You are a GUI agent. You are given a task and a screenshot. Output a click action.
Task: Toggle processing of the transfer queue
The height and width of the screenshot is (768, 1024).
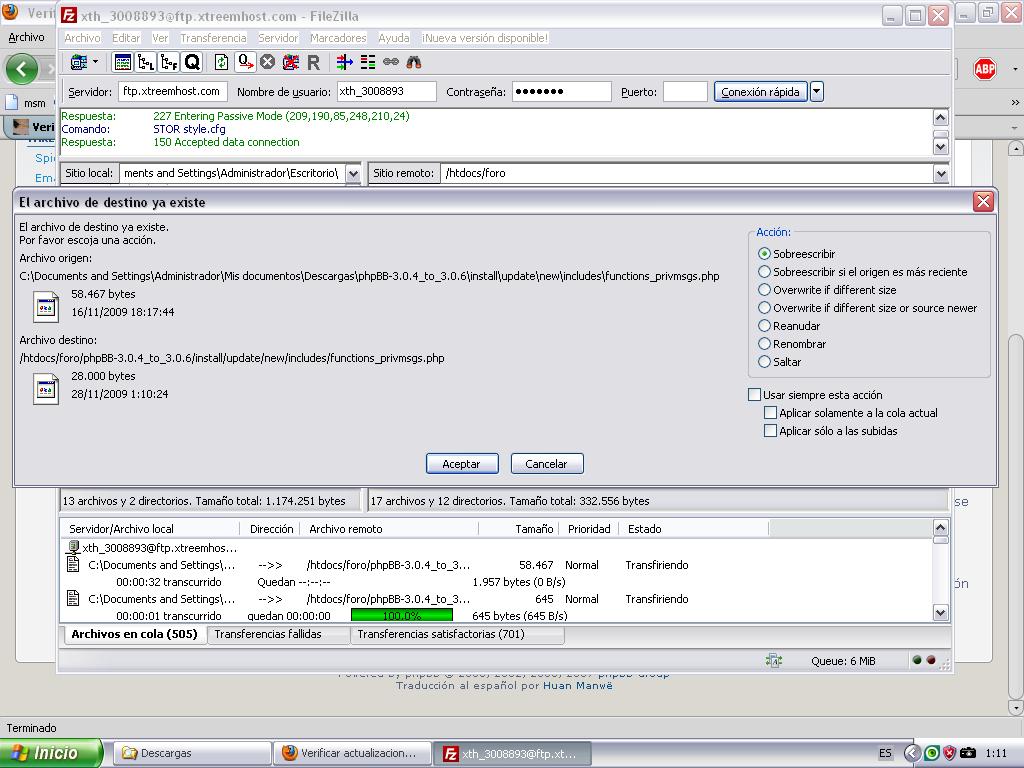(x=246, y=62)
